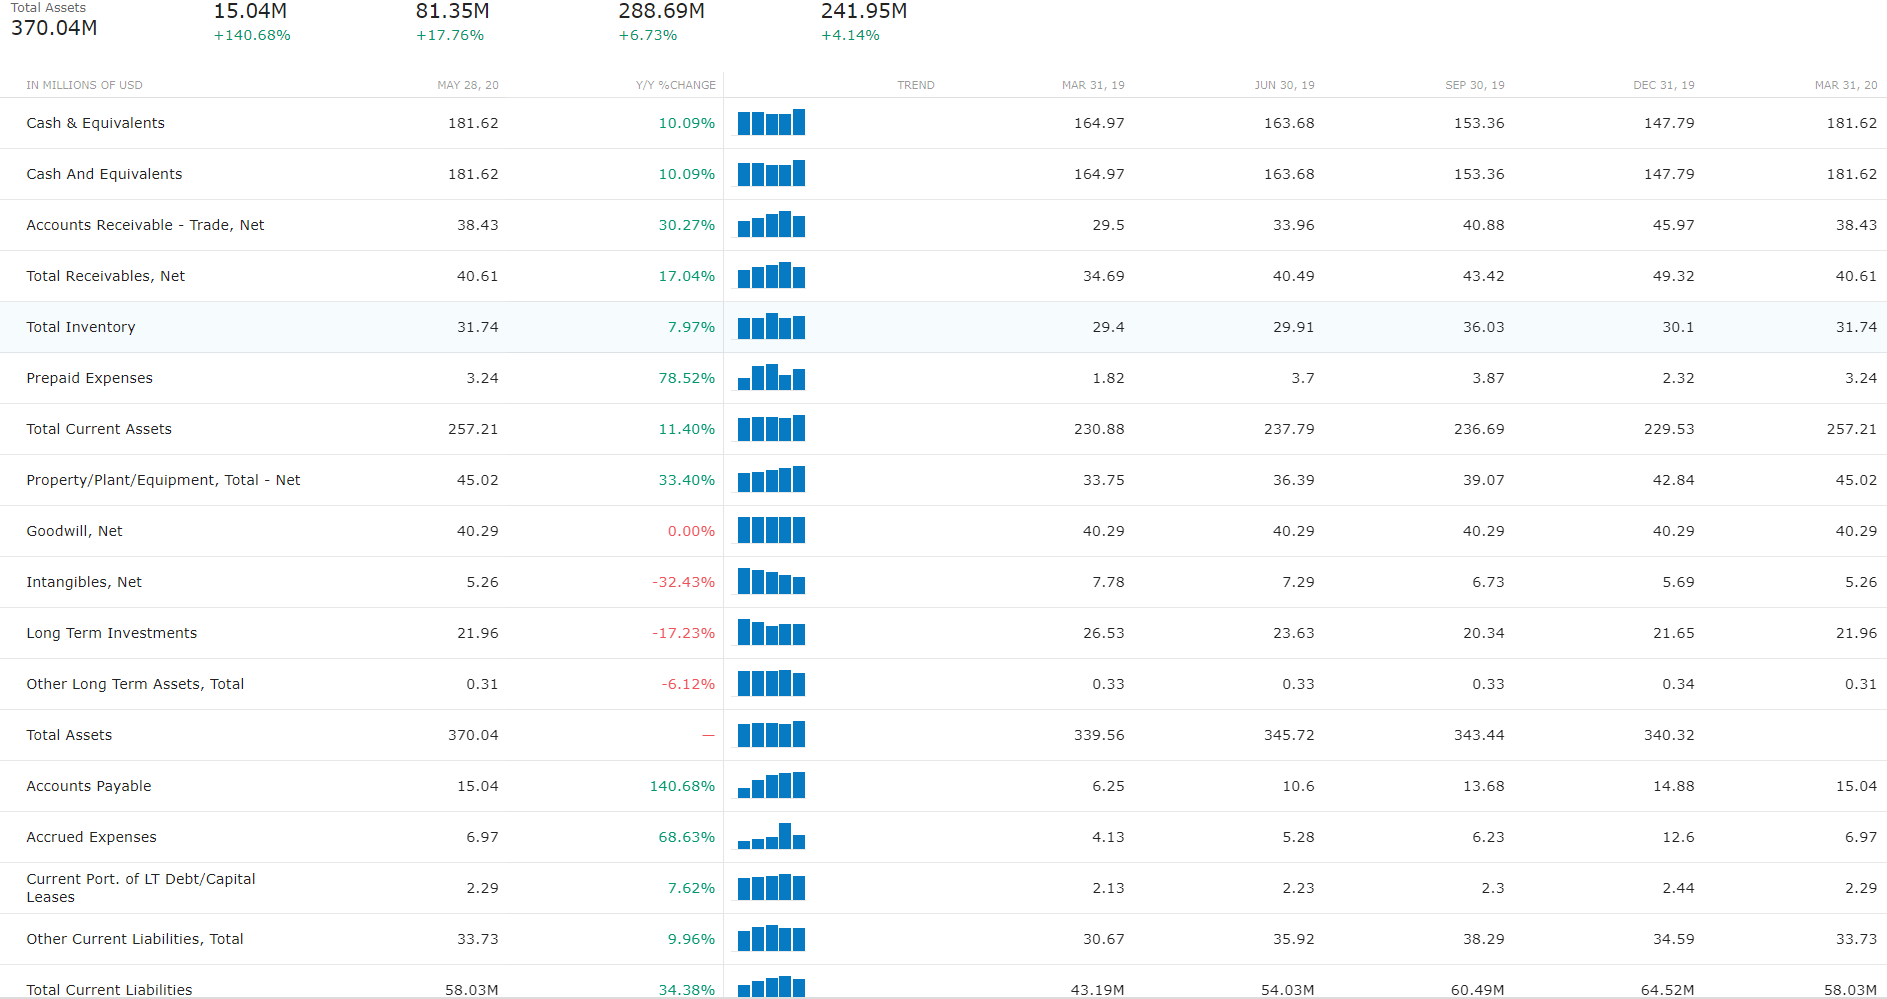Open the Total Inventory trend chart
1887x999 pixels.
coord(771,327)
